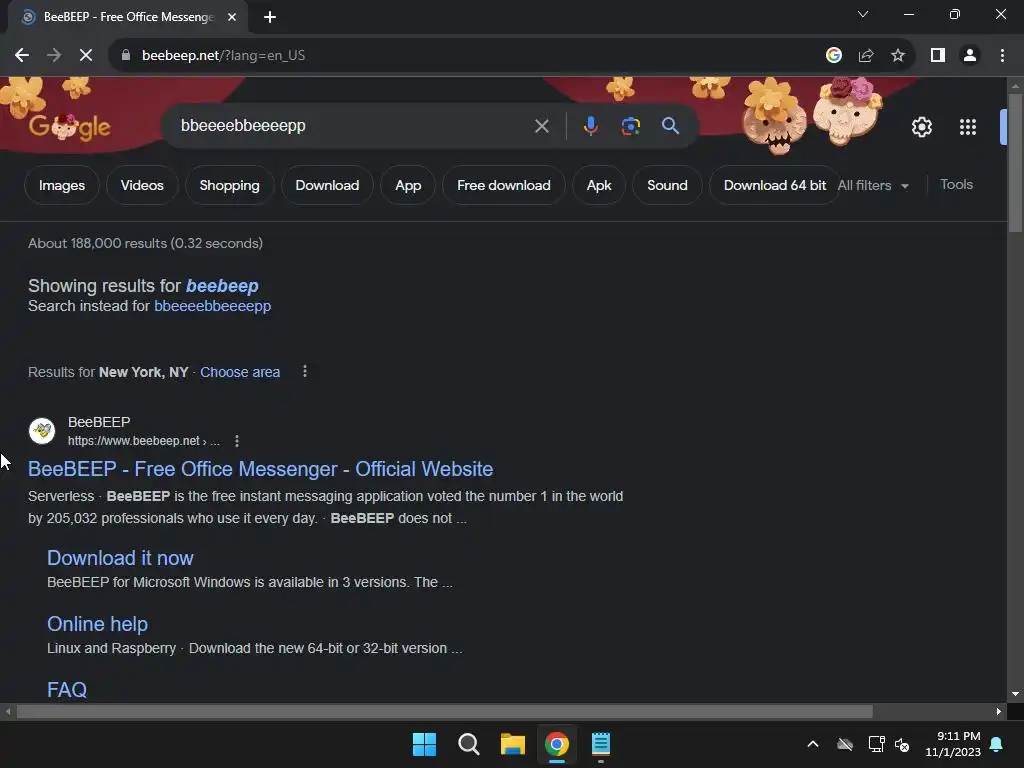Open BeeBEEP Official Website result

click(x=260, y=469)
